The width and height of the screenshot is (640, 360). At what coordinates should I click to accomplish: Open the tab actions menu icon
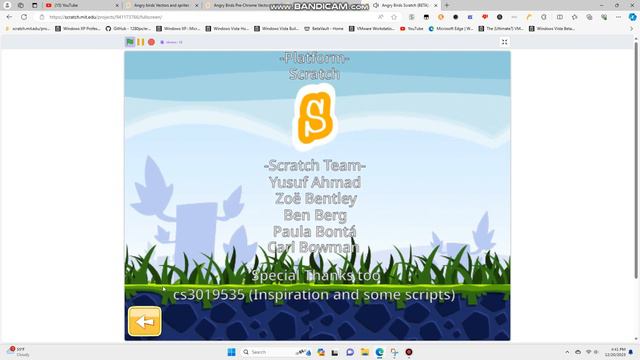(x=35, y=5)
